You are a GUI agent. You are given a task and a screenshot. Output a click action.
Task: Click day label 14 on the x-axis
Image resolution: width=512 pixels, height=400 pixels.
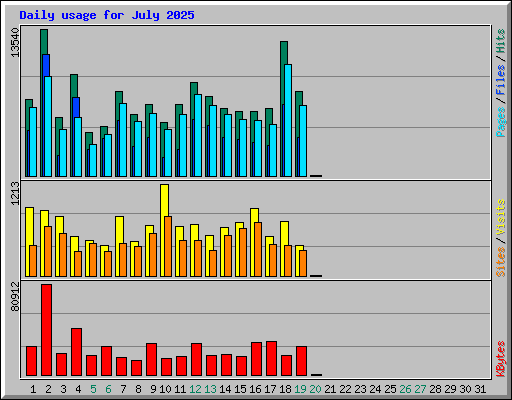pos(225,389)
